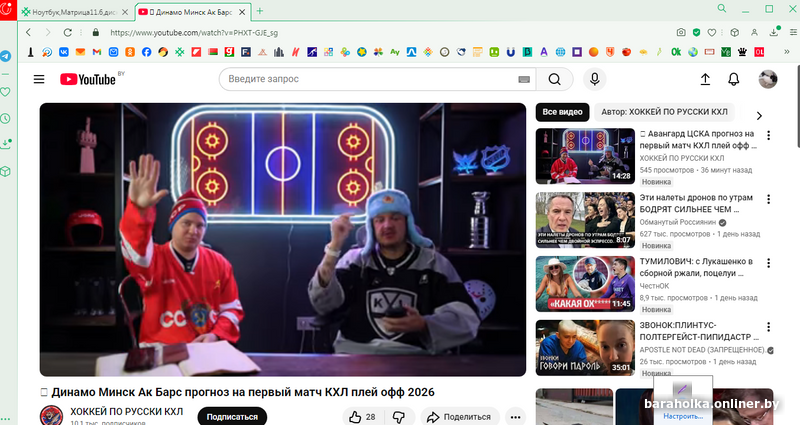
Task: Open VK bookmark in bookmarks bar
Action: (64, 52)
